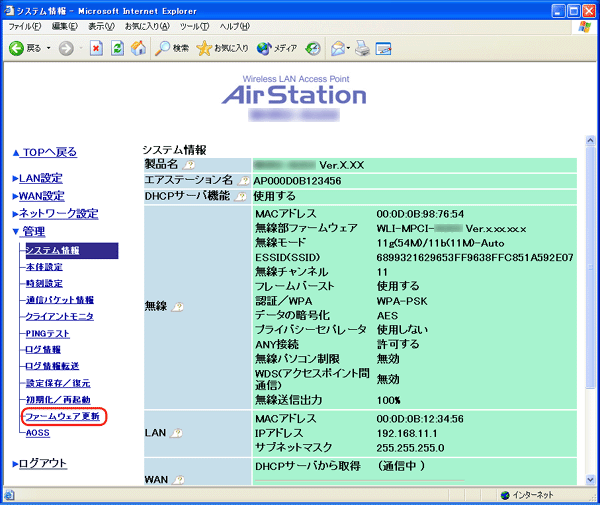
Task: Open the 通信パケット情報 link
Action: [x=60, y=300]
